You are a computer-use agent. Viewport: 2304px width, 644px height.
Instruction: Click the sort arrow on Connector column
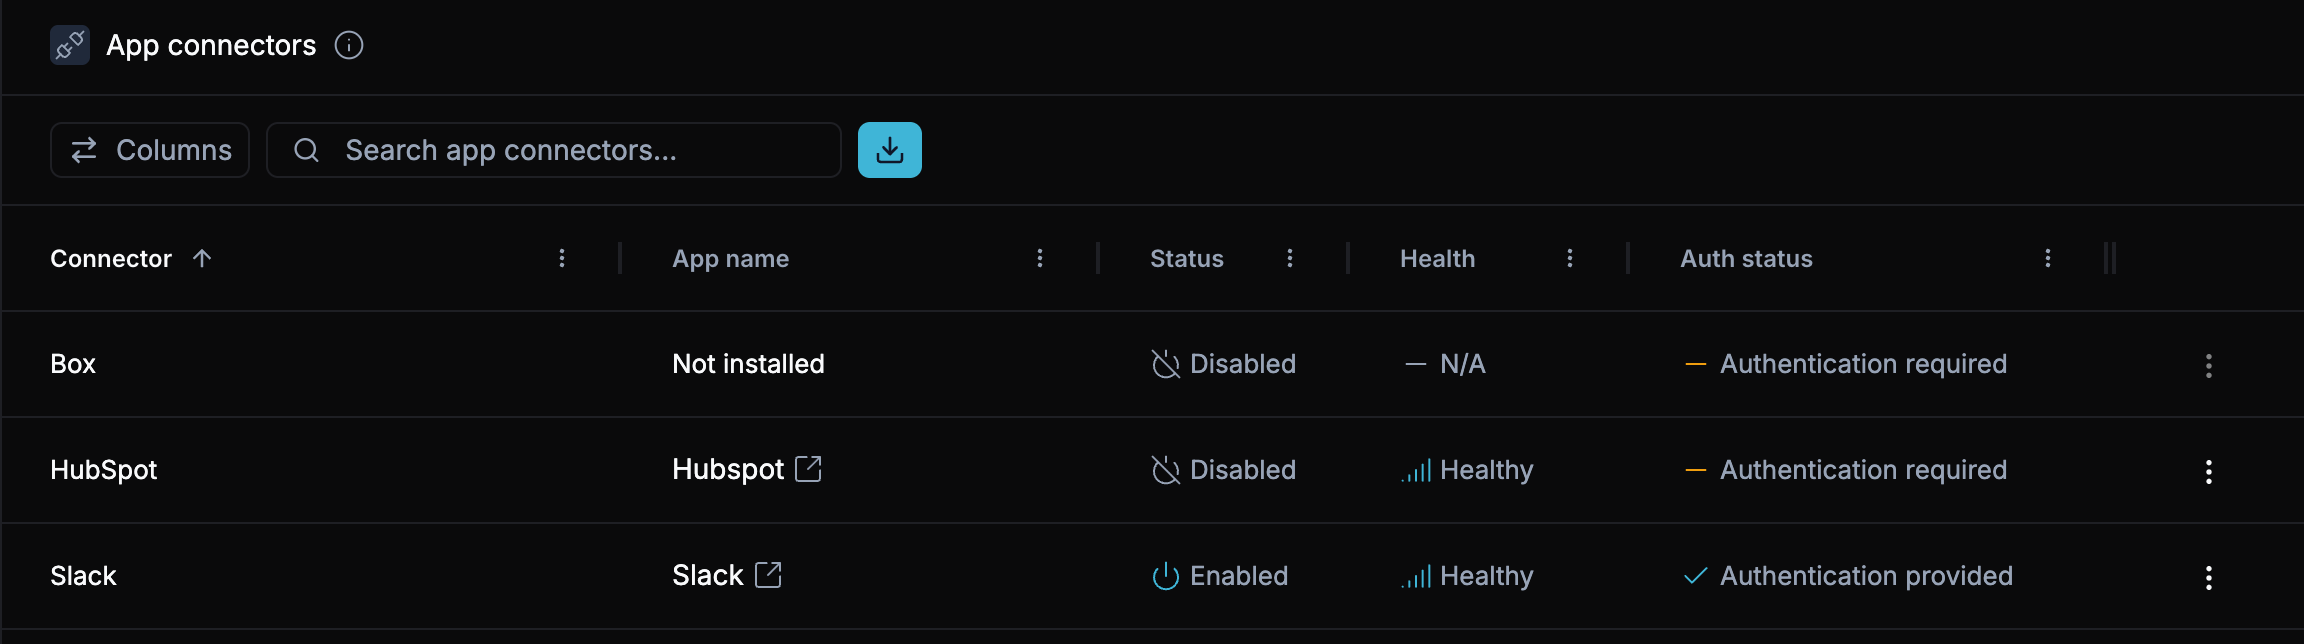point(202,258)
